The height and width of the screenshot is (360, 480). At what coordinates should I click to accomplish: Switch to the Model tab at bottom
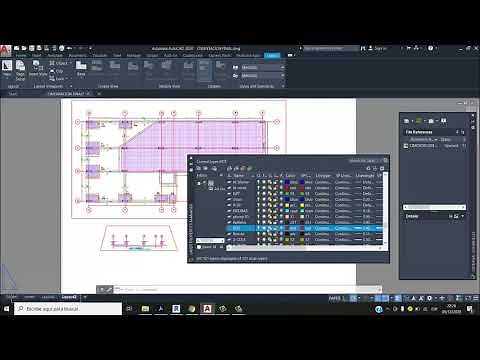pyautogui.click(x=12, y=297)
